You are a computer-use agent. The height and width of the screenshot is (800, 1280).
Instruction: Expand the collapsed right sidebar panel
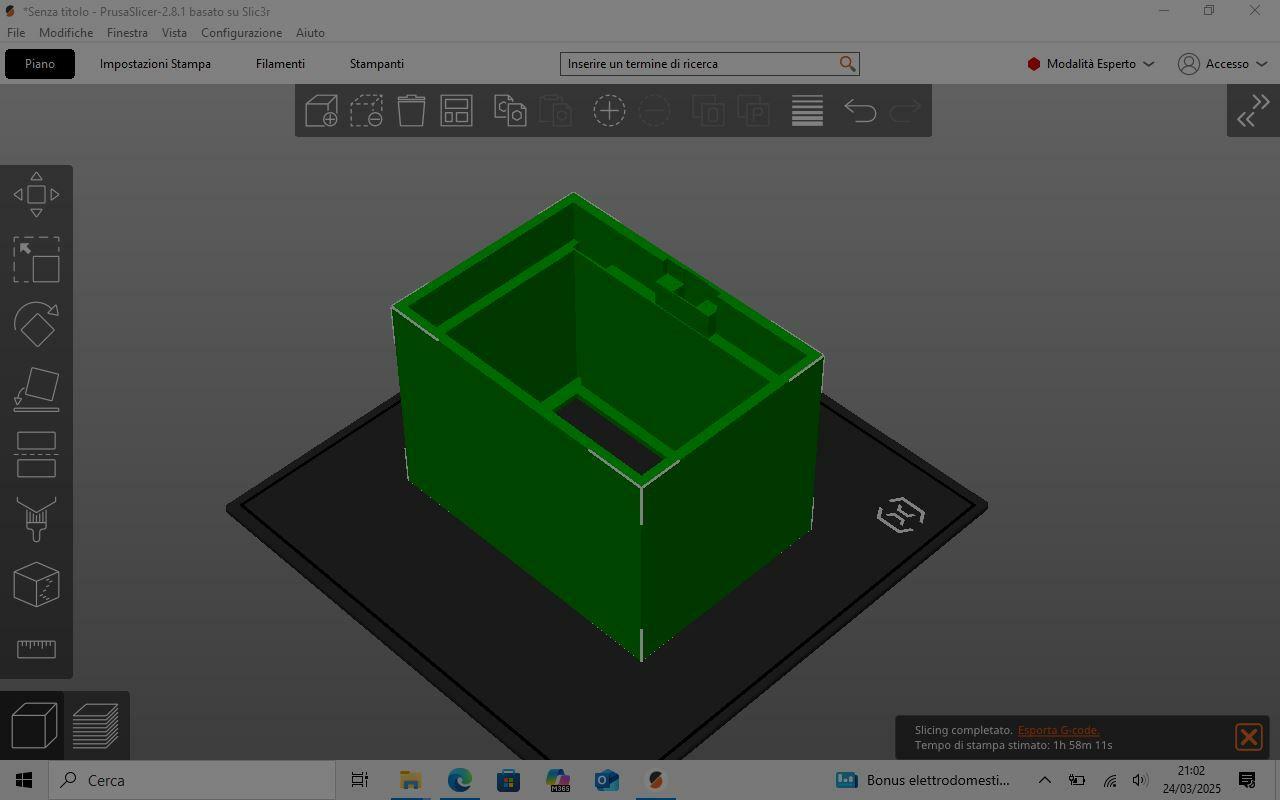click(x=1253, y=110)
